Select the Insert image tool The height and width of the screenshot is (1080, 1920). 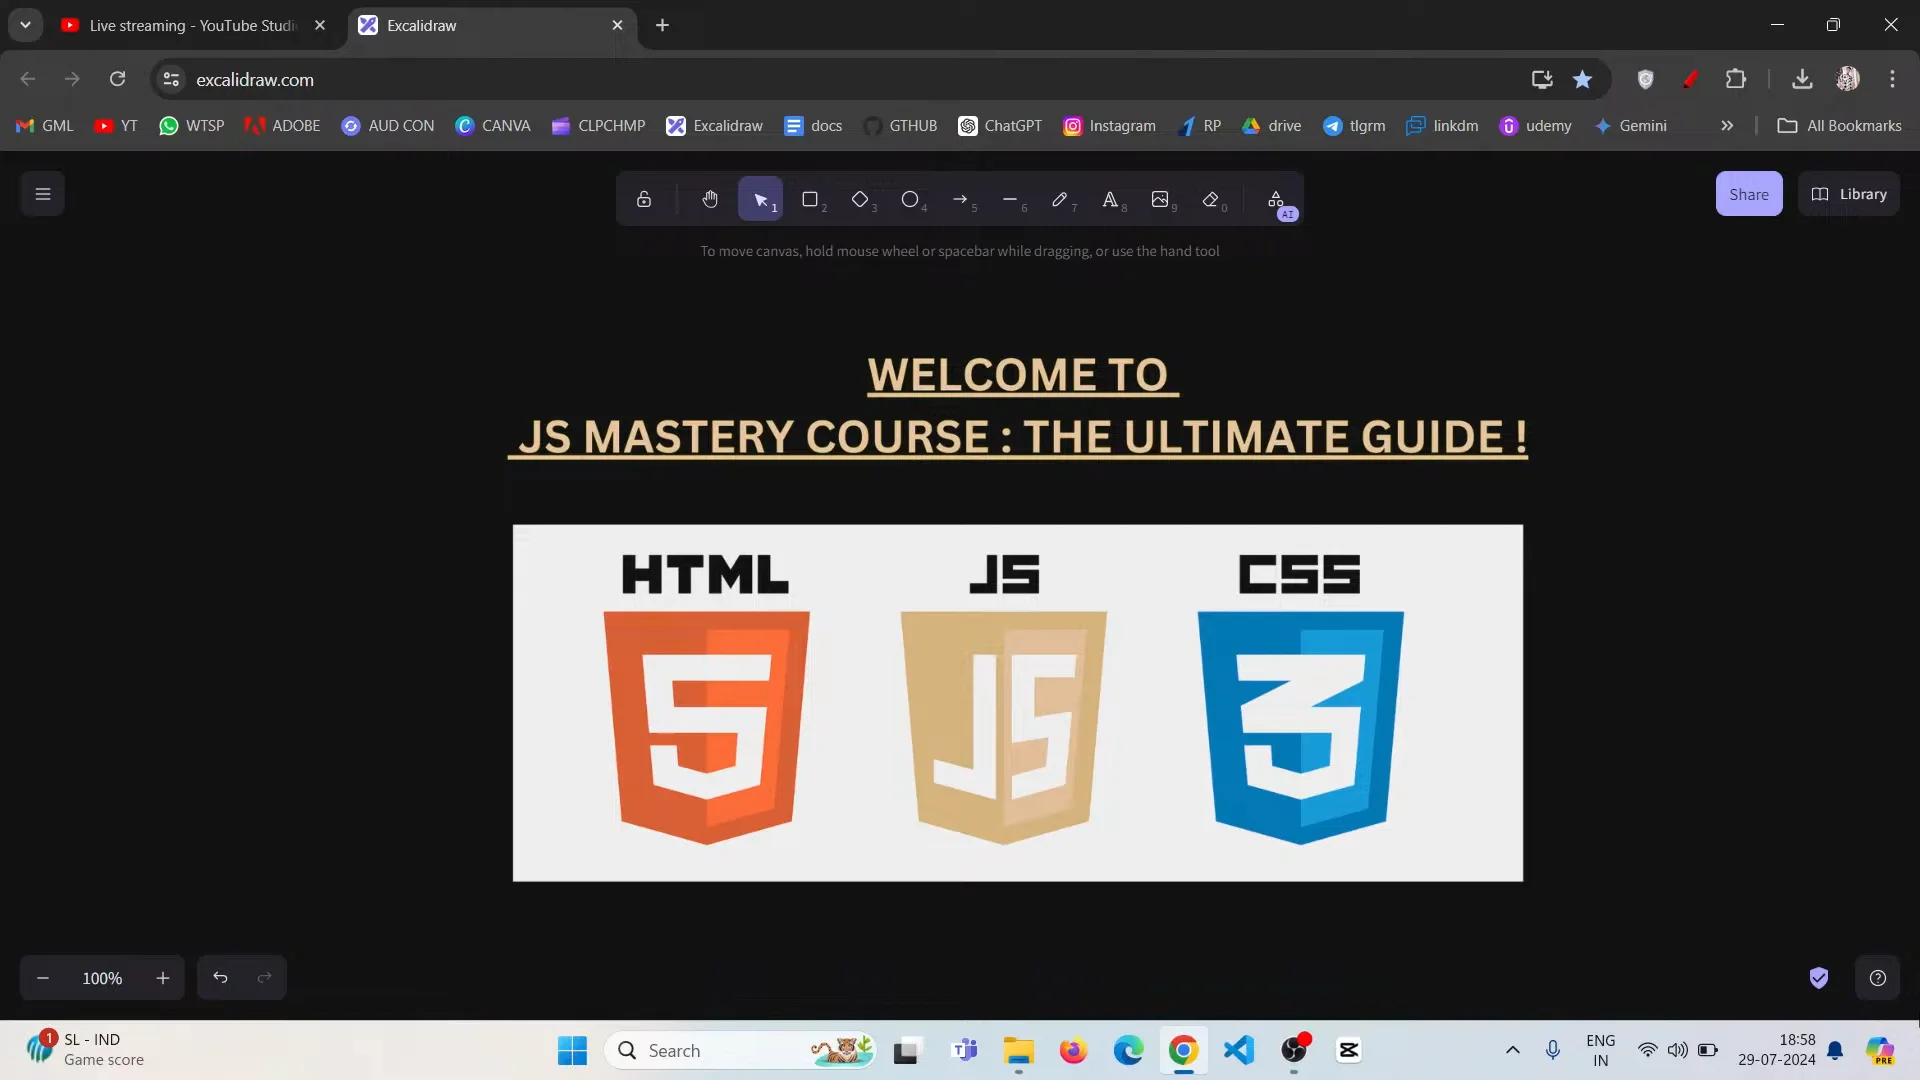coord(1160,199)
